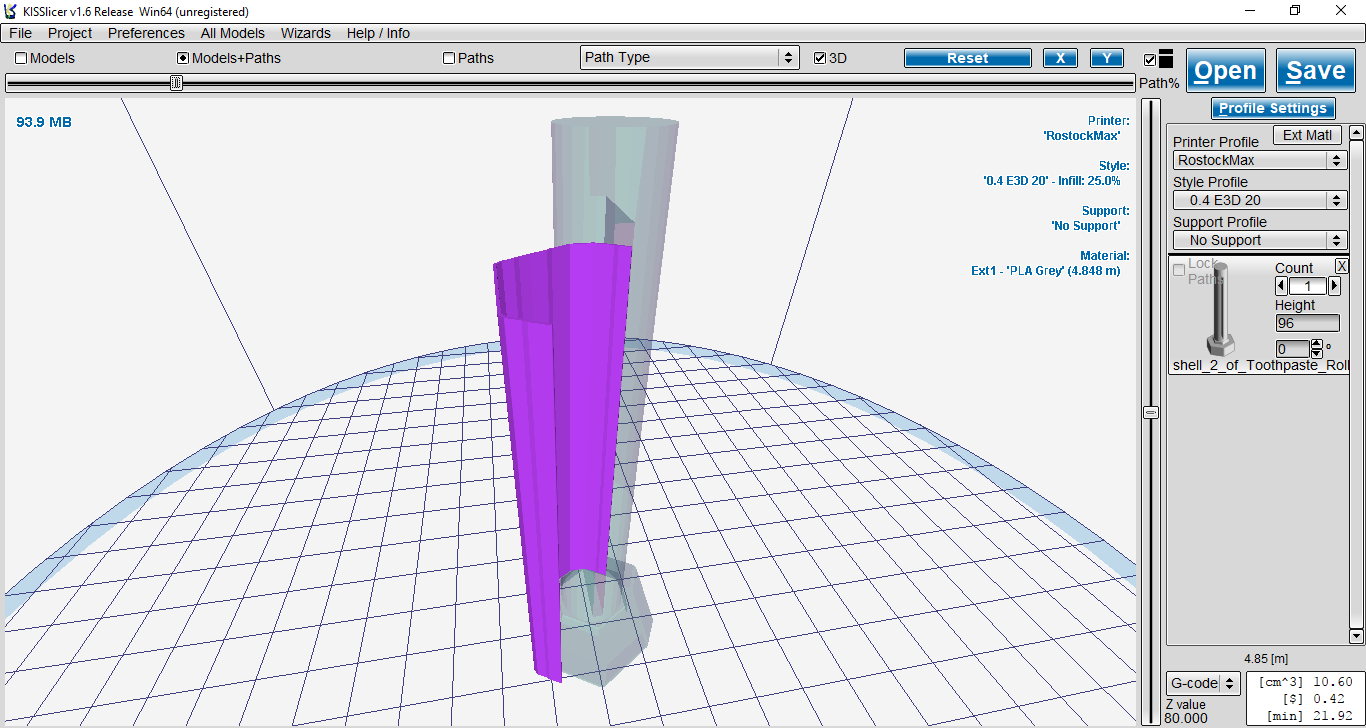This screenshot has height=728, width=1366.
Task: Click model list scrollbar down arrow
Action: click(x=1356, y=636)
